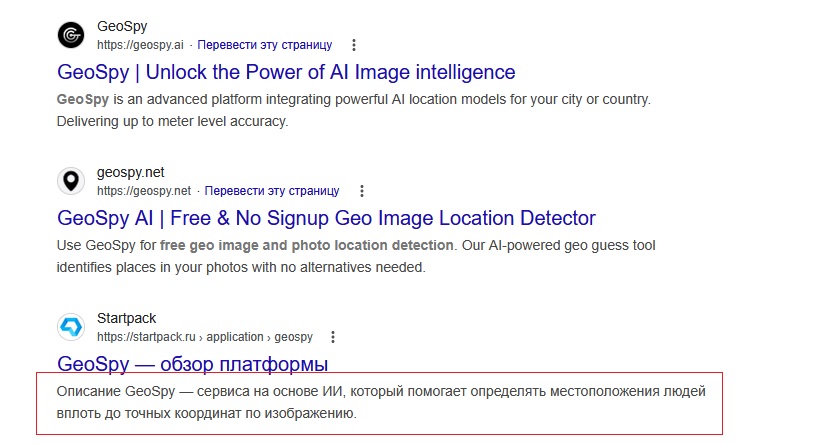The height and width of the screenshot is (444, 833).
Task: Click 'Перевести эту страницу' for geospy.ai
Action: coord(264,45)
